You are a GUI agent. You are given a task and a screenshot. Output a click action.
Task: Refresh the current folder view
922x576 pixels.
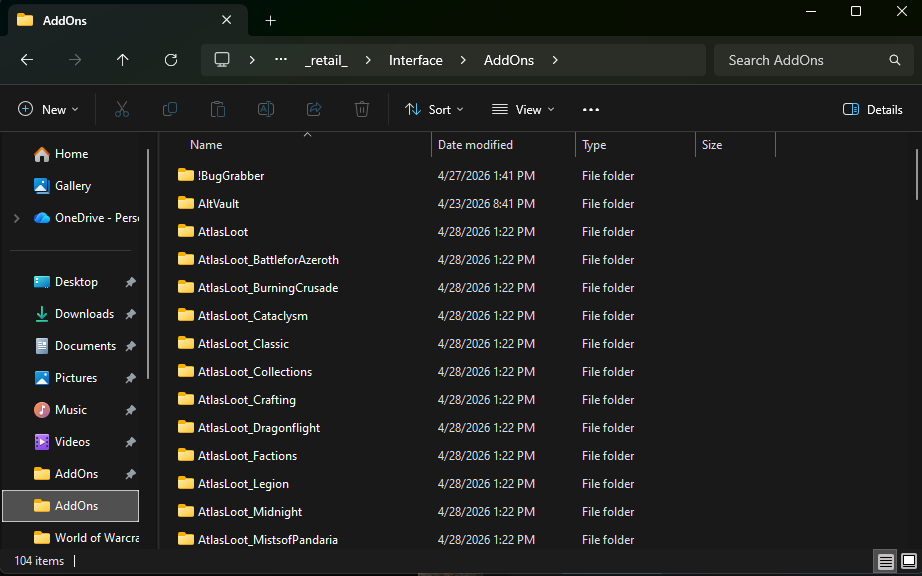click(171, 60)
